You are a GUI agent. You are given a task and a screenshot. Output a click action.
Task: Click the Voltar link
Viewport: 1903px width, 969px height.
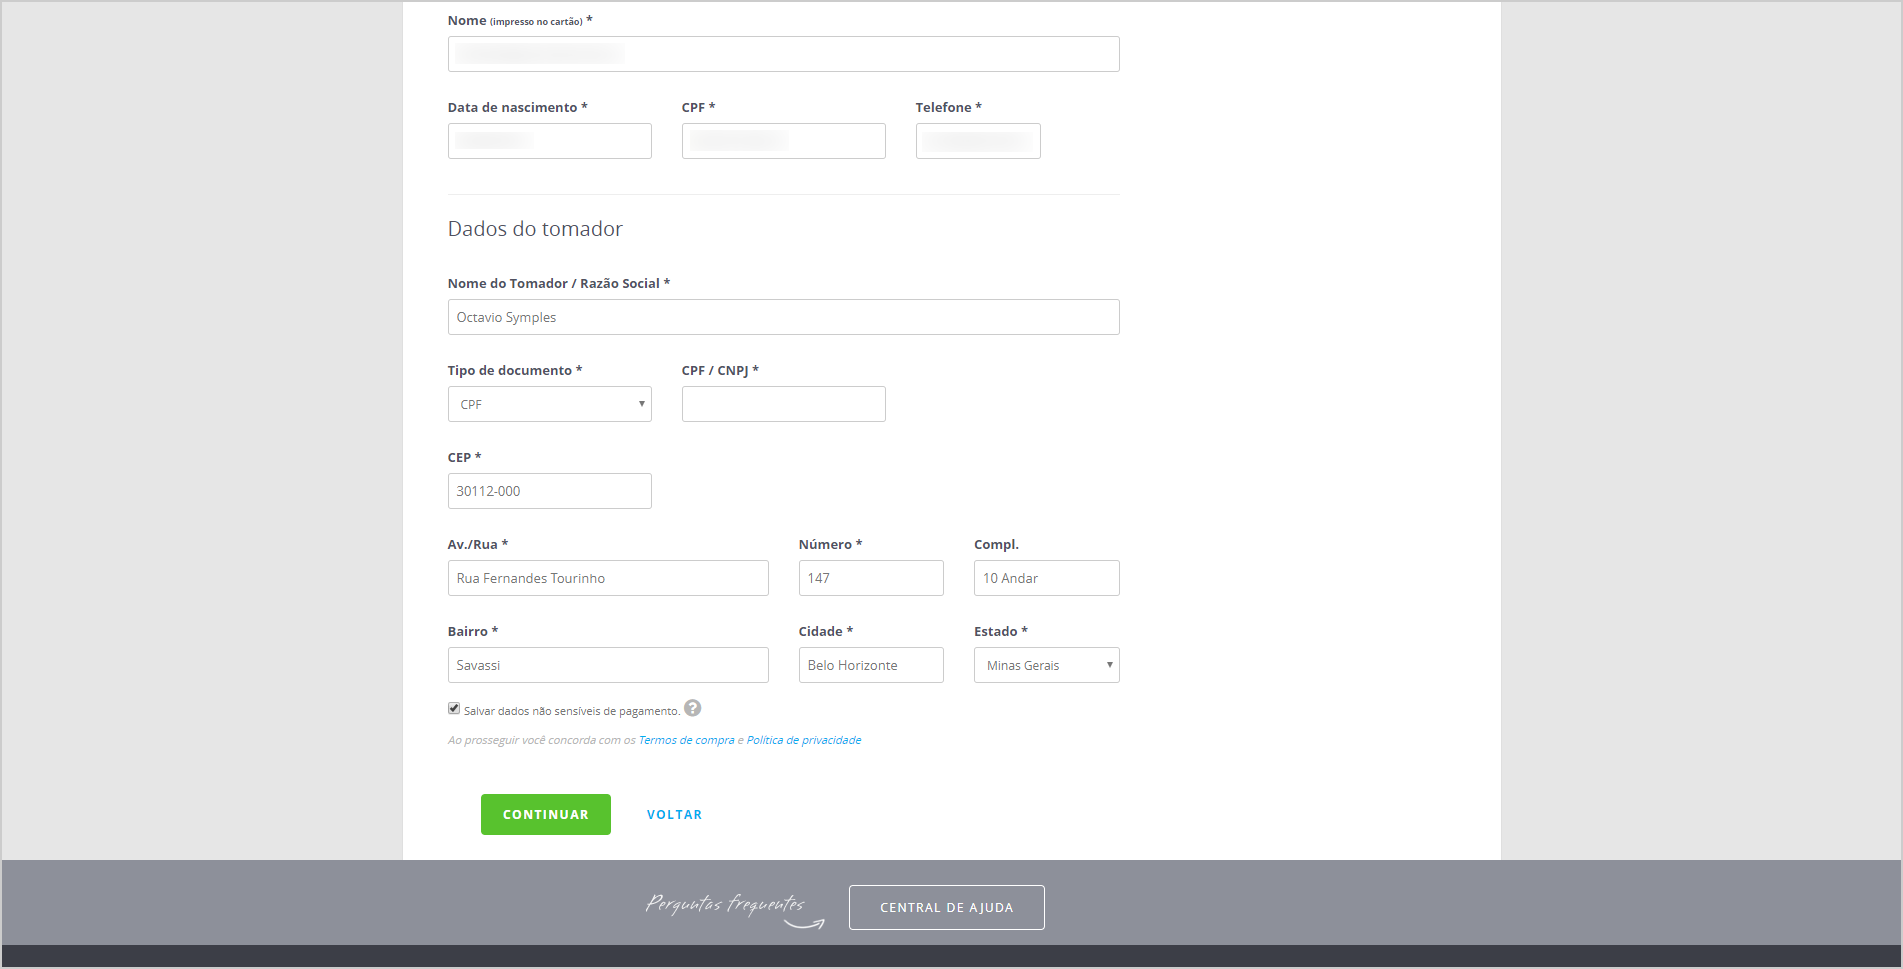[674, 815]
